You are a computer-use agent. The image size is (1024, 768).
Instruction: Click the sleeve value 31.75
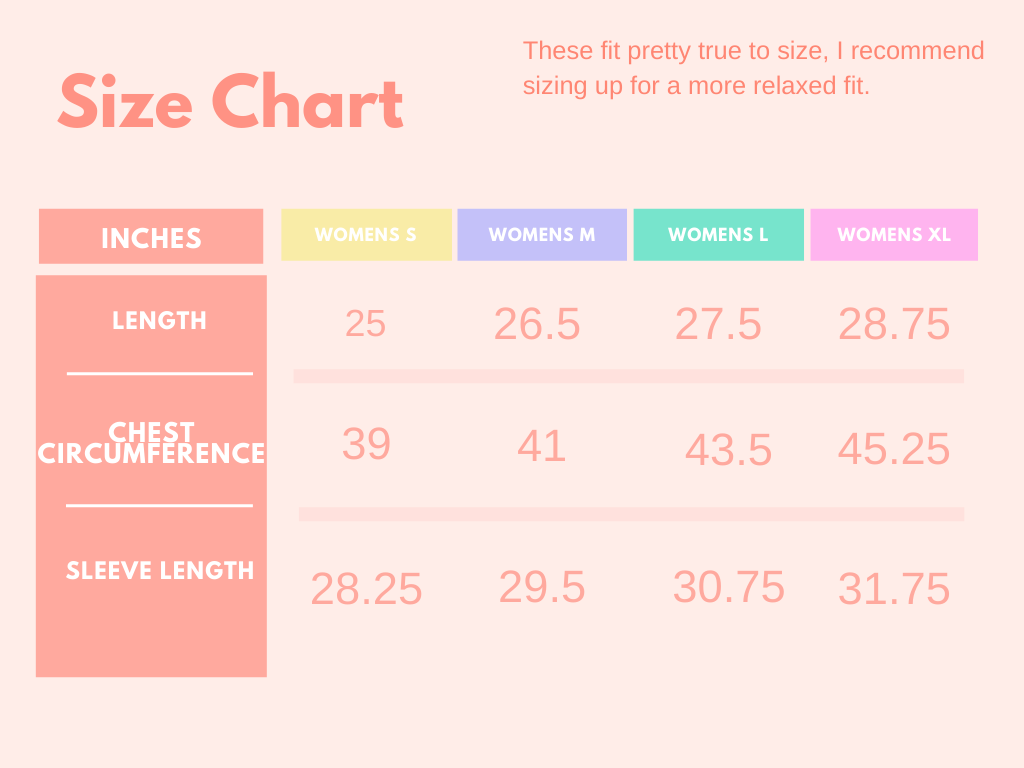pyautogui.click(x=894, y=589)
